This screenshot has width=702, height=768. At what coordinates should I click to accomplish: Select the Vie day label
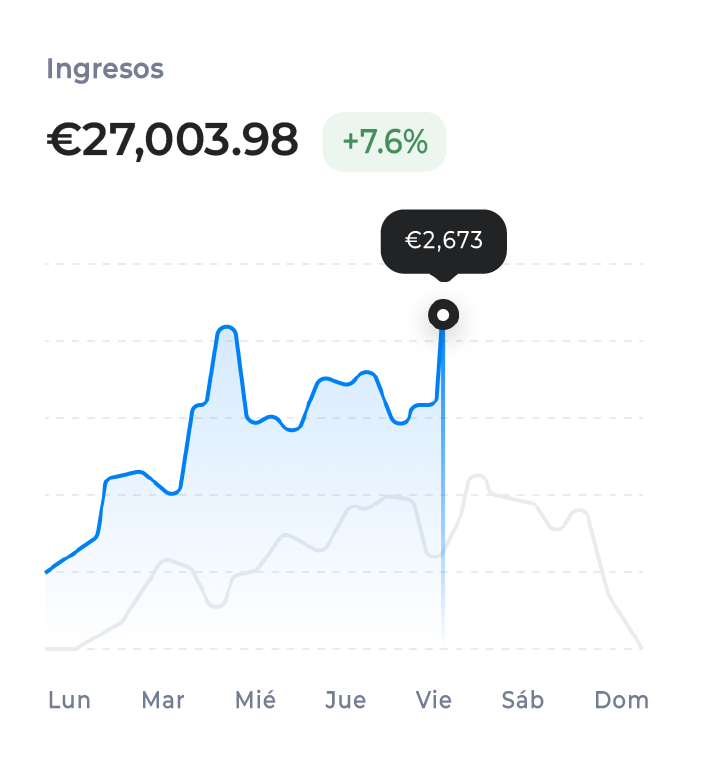[434, 700]
